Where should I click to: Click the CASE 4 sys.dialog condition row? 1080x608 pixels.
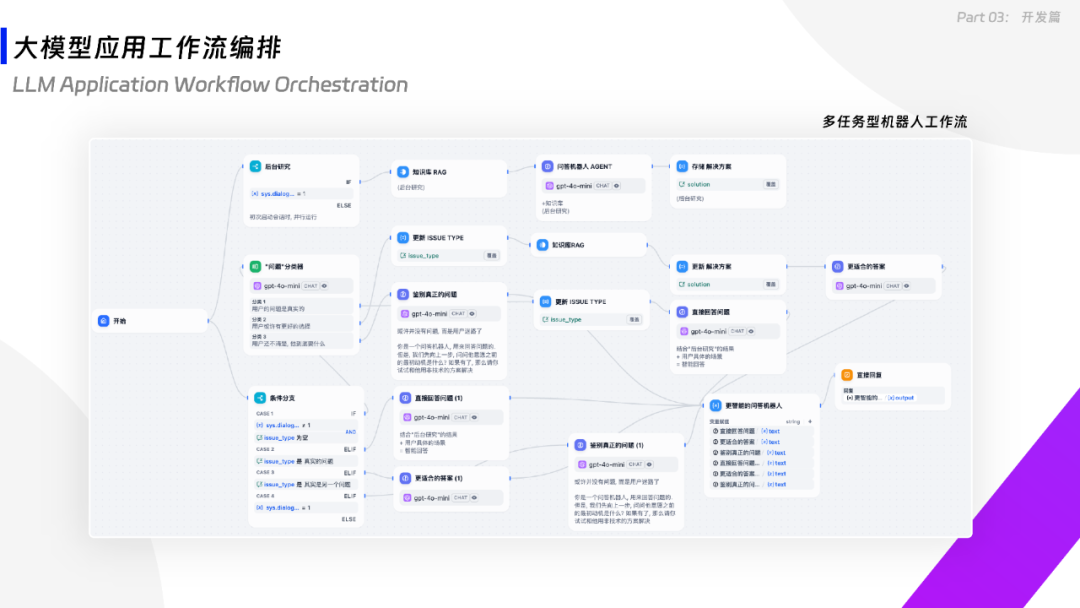point(306,508)
